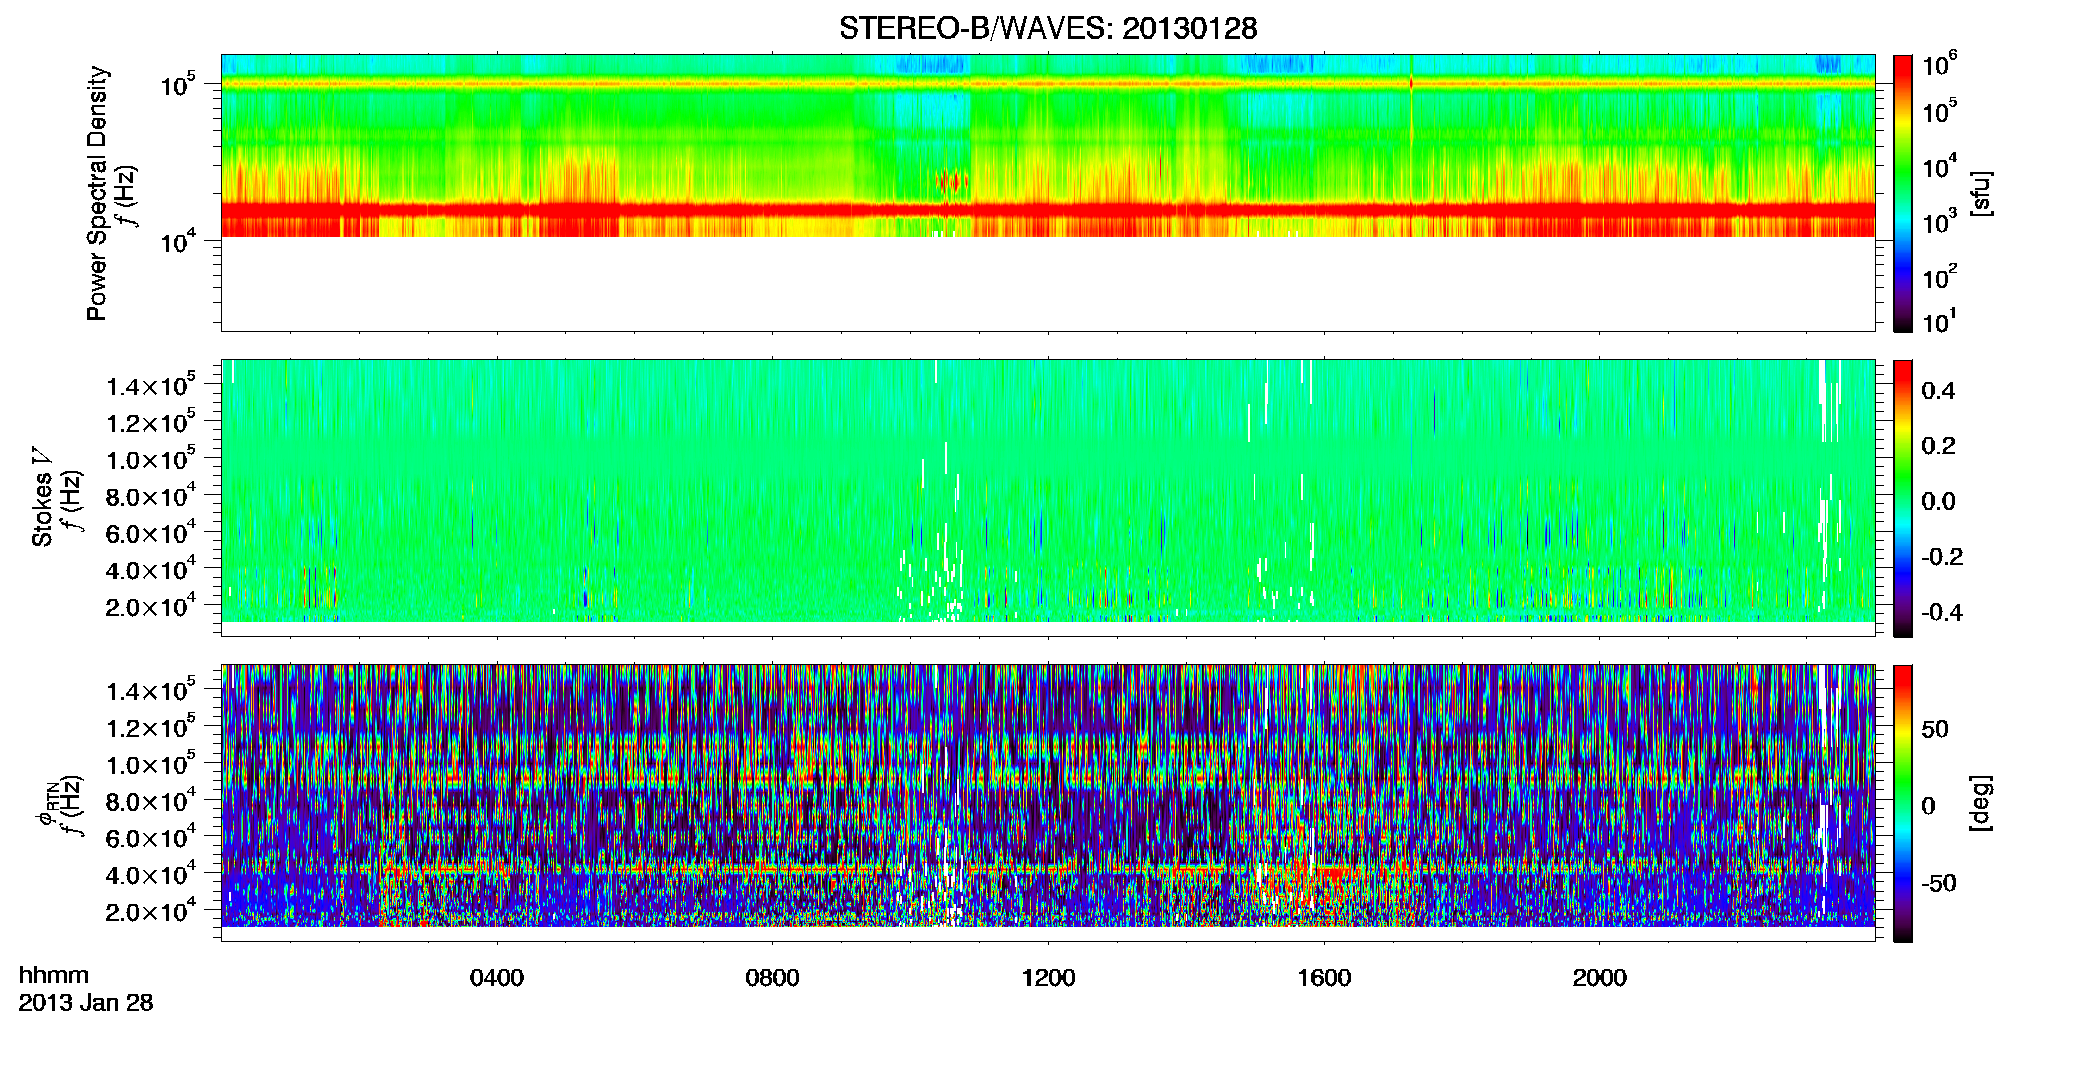Click the [deg] colorbar unit label
This screenshot has height=1080, width=2096.
[x=1981, y=803]
